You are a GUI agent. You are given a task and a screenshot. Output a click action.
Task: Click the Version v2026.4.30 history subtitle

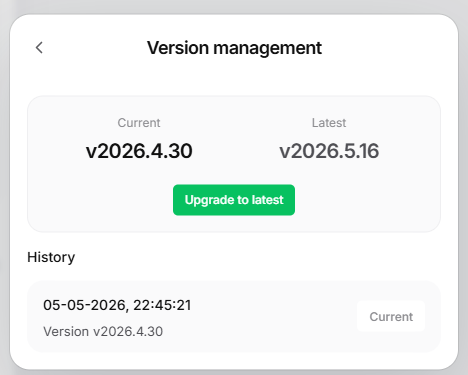(x=103, y=332)
